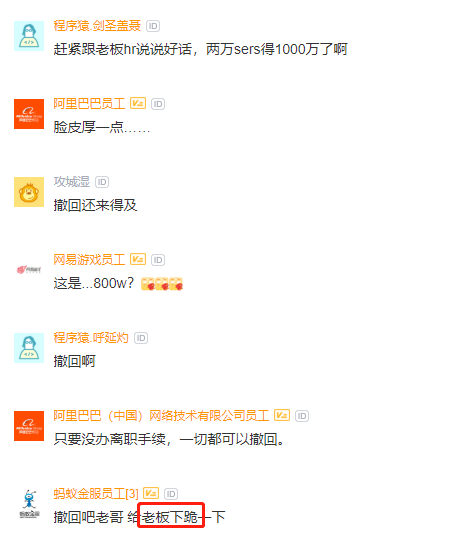This screenshot has width=452, height=534.
Task: Open the NetEase logo avatar
Action: point(29,270)
